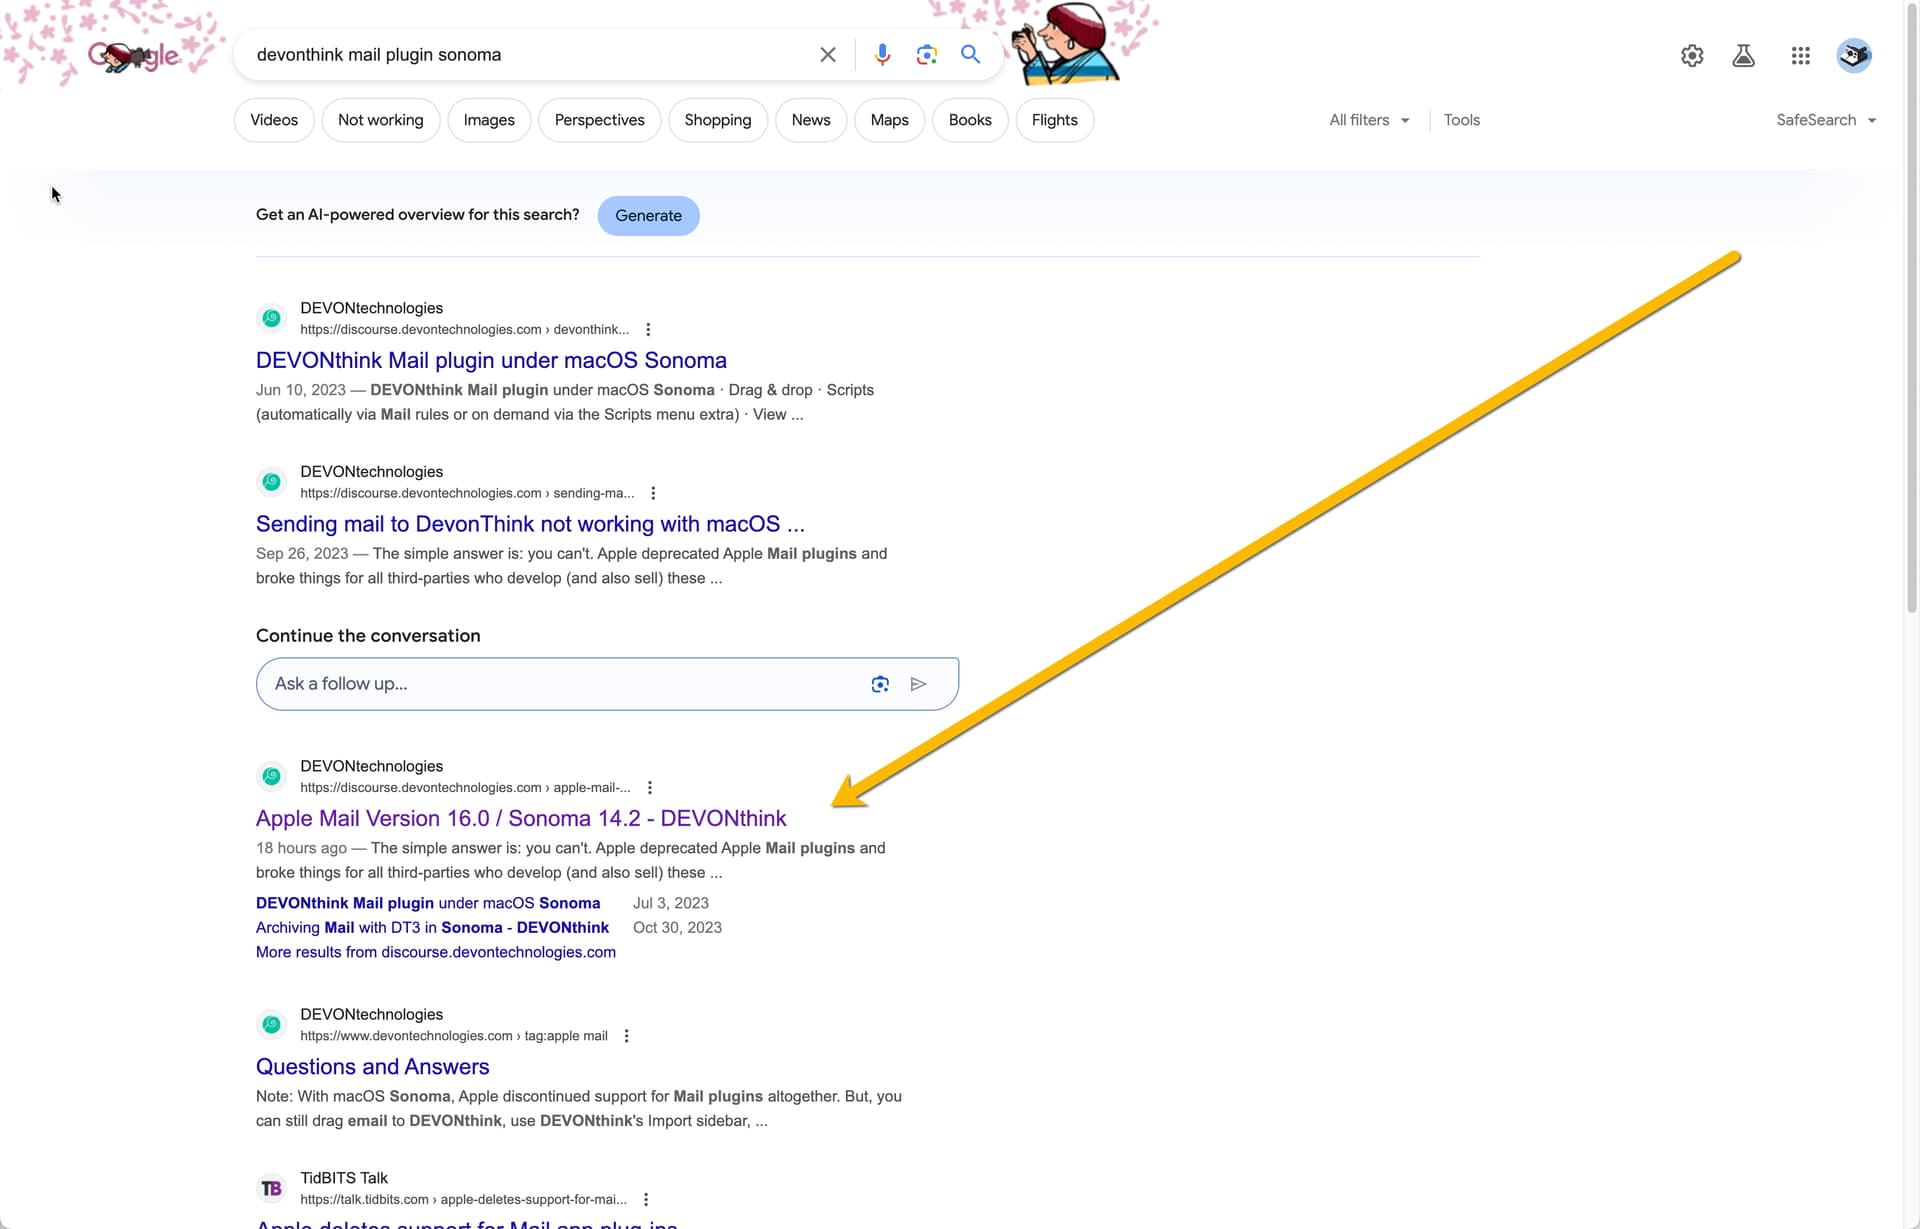The width and height of the screenshot is (1920, 1229).
Task: Open three-dot menu for TidBITS Talk result
Action: (646, 1200)
